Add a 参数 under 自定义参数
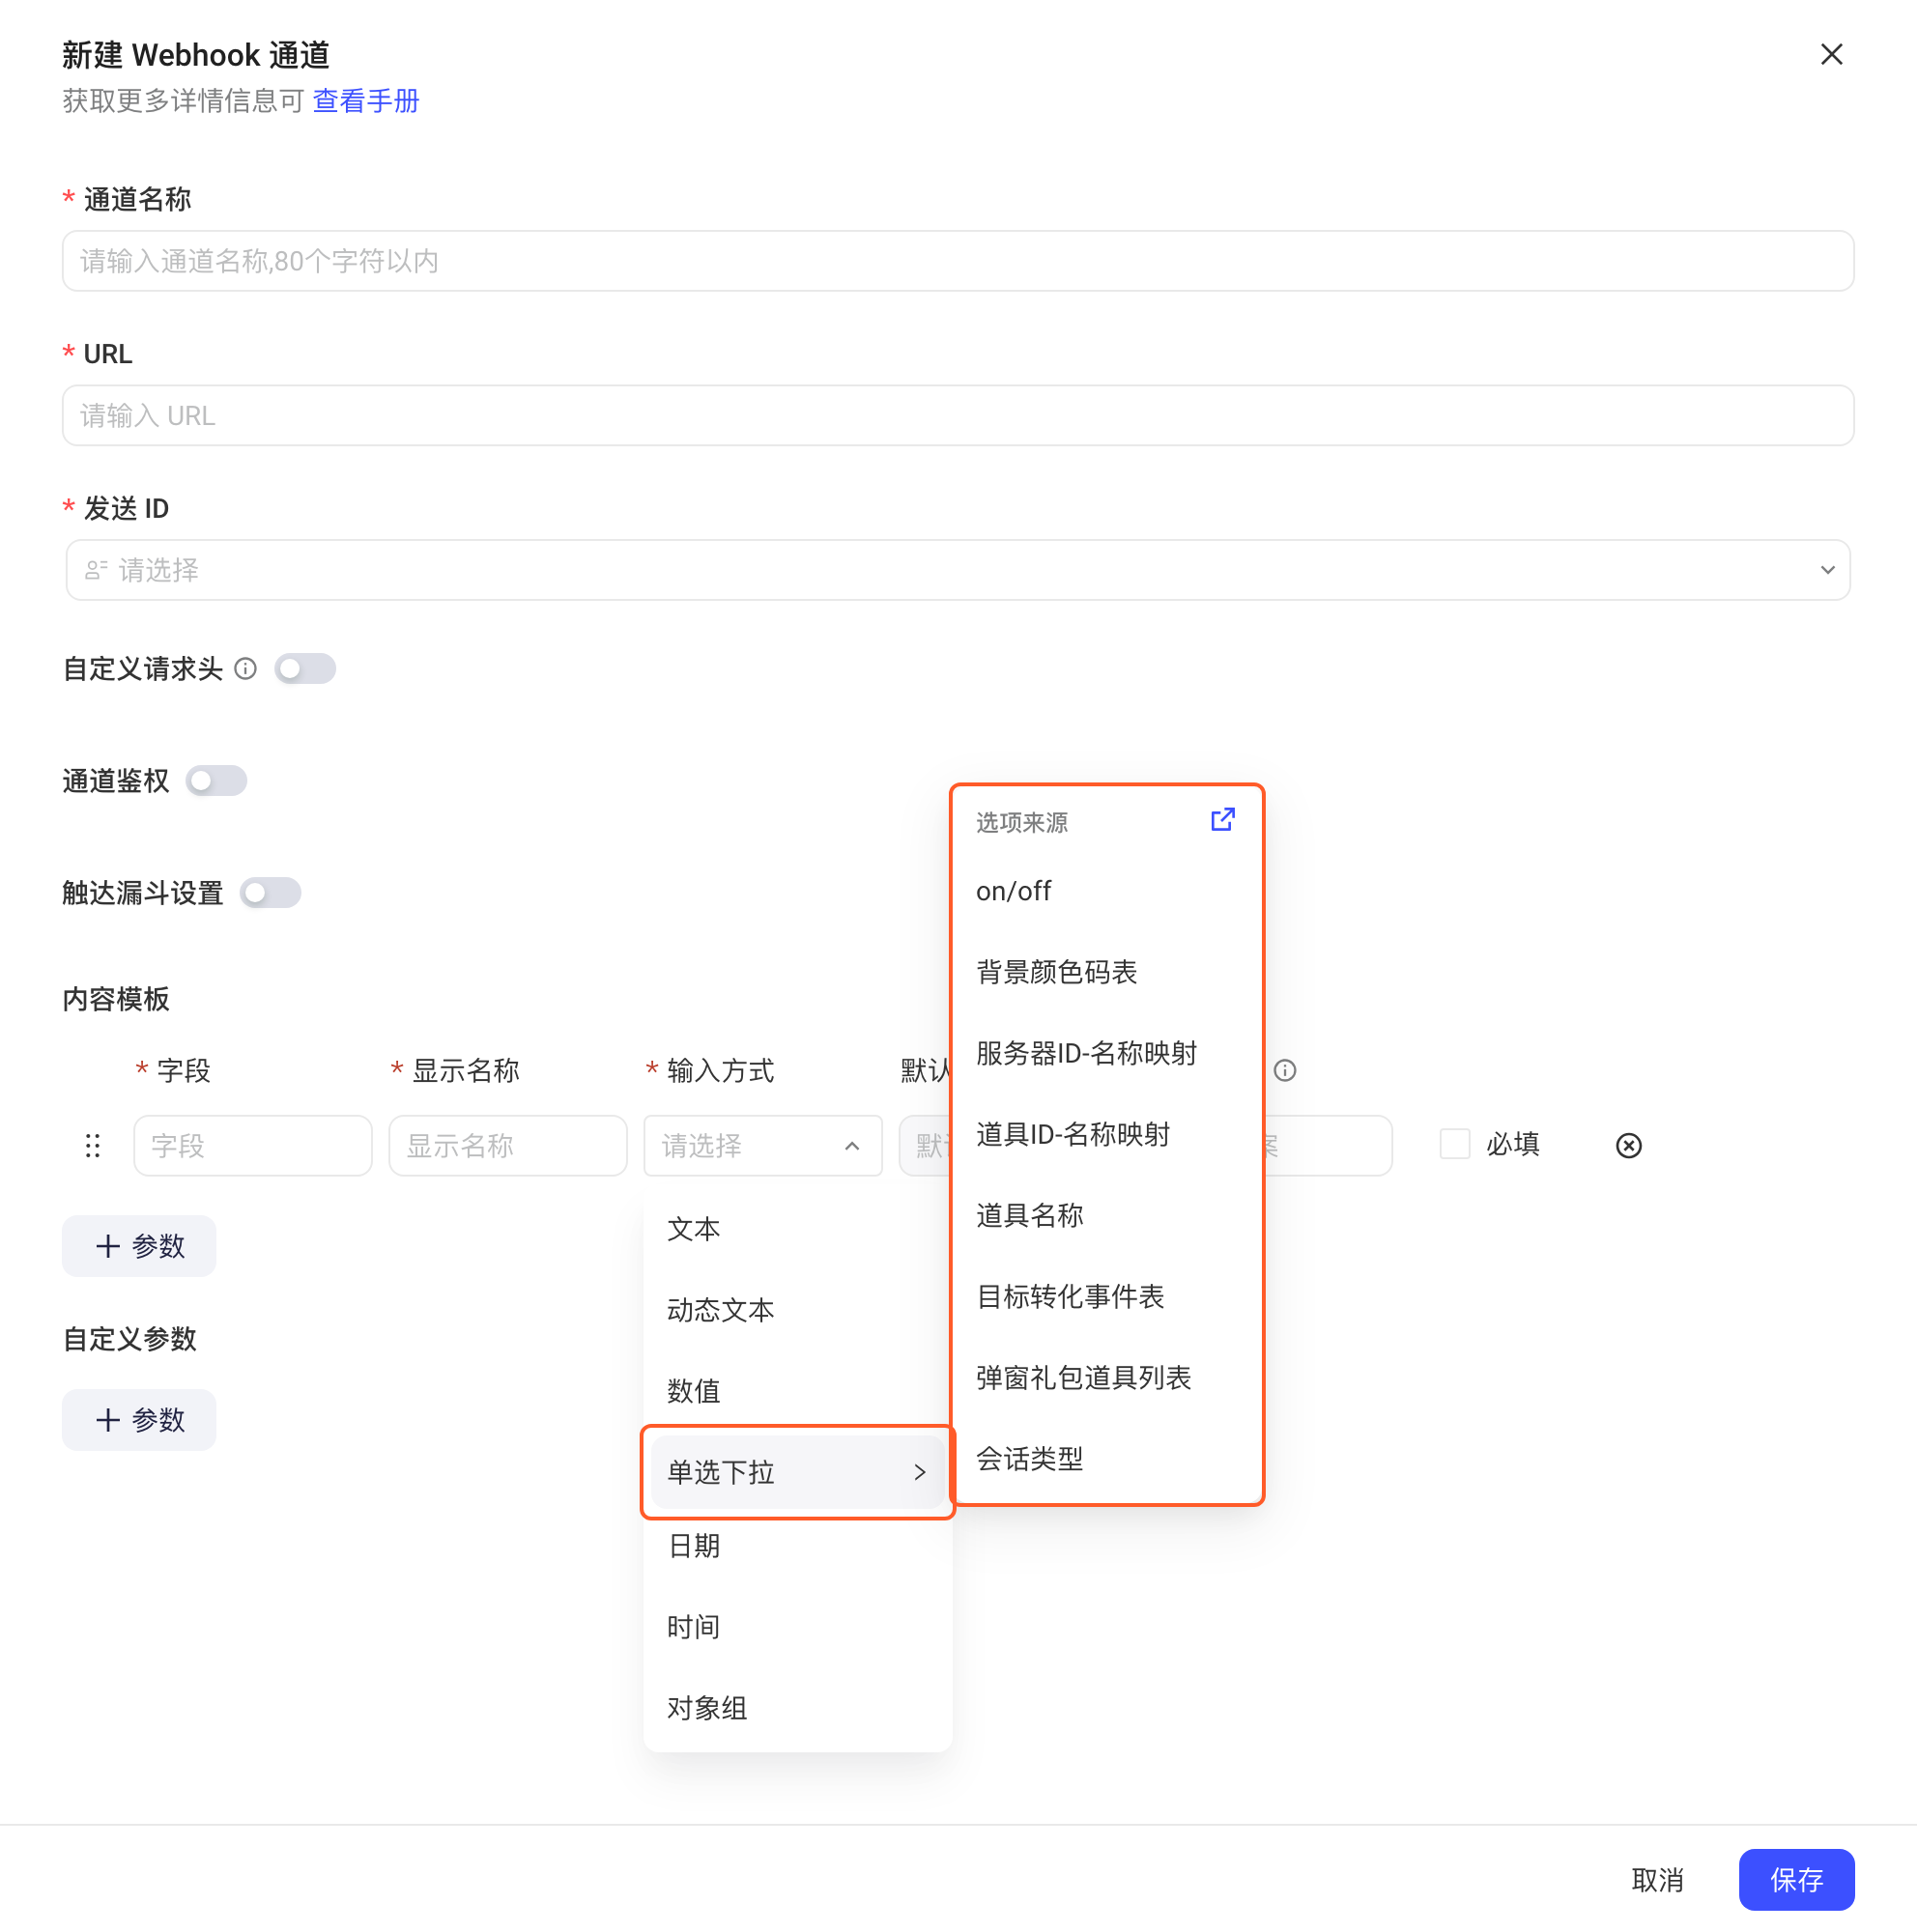This screenshot has width=1917, height=1932. click(x=139, y=1420)
